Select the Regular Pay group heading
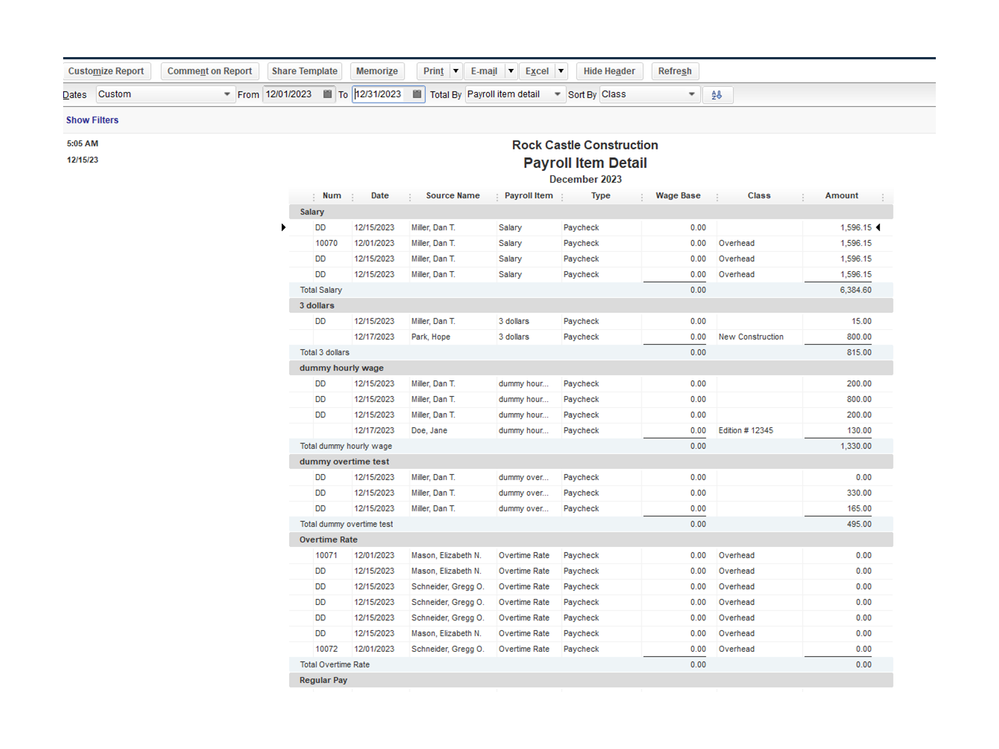Image resolution: width=999 pixels, height=749 pixels. click(591, 680)
